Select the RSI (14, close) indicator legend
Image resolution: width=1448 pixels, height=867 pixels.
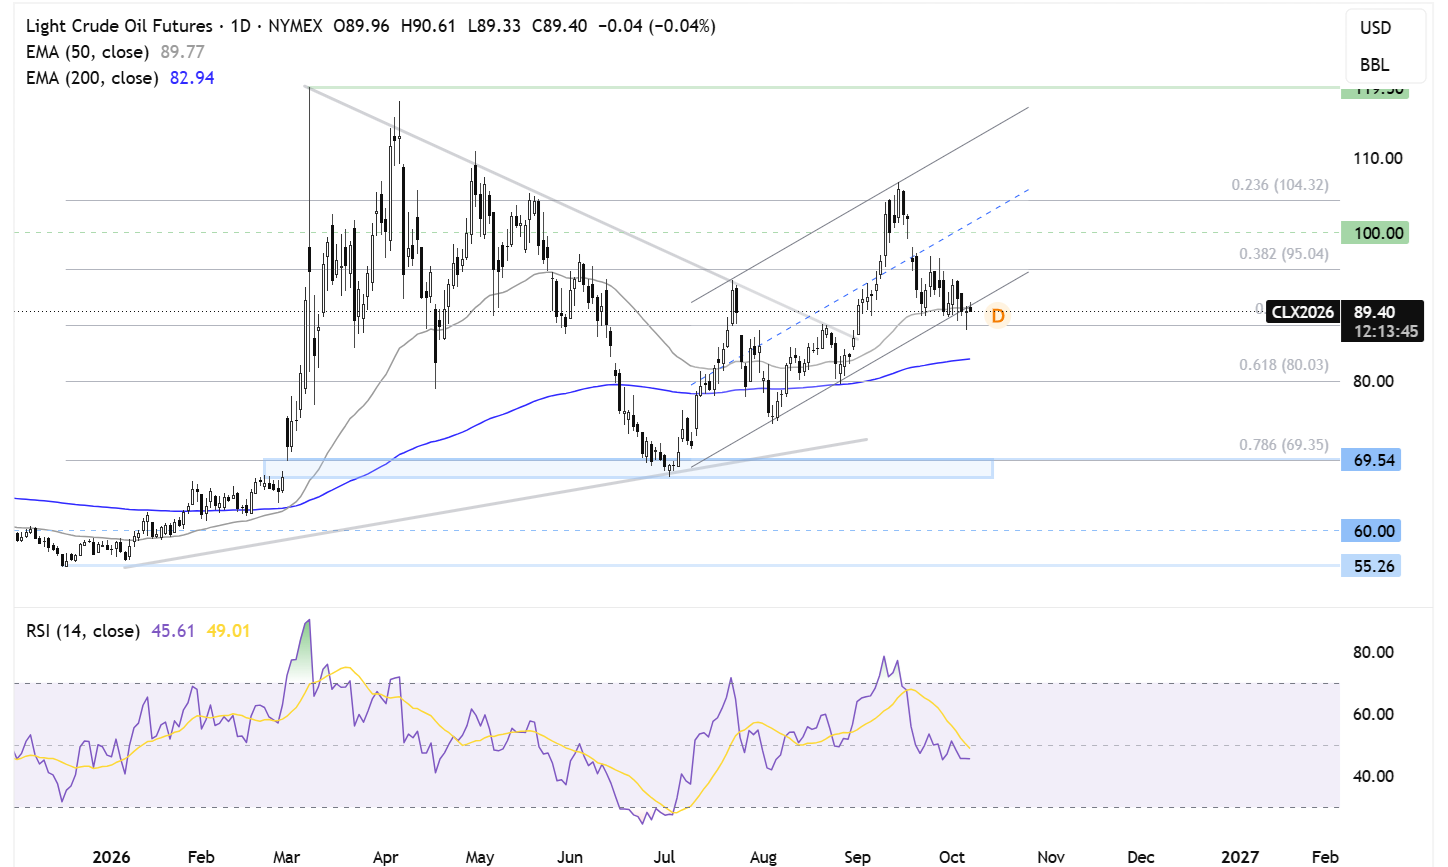[x=83, y=631]
